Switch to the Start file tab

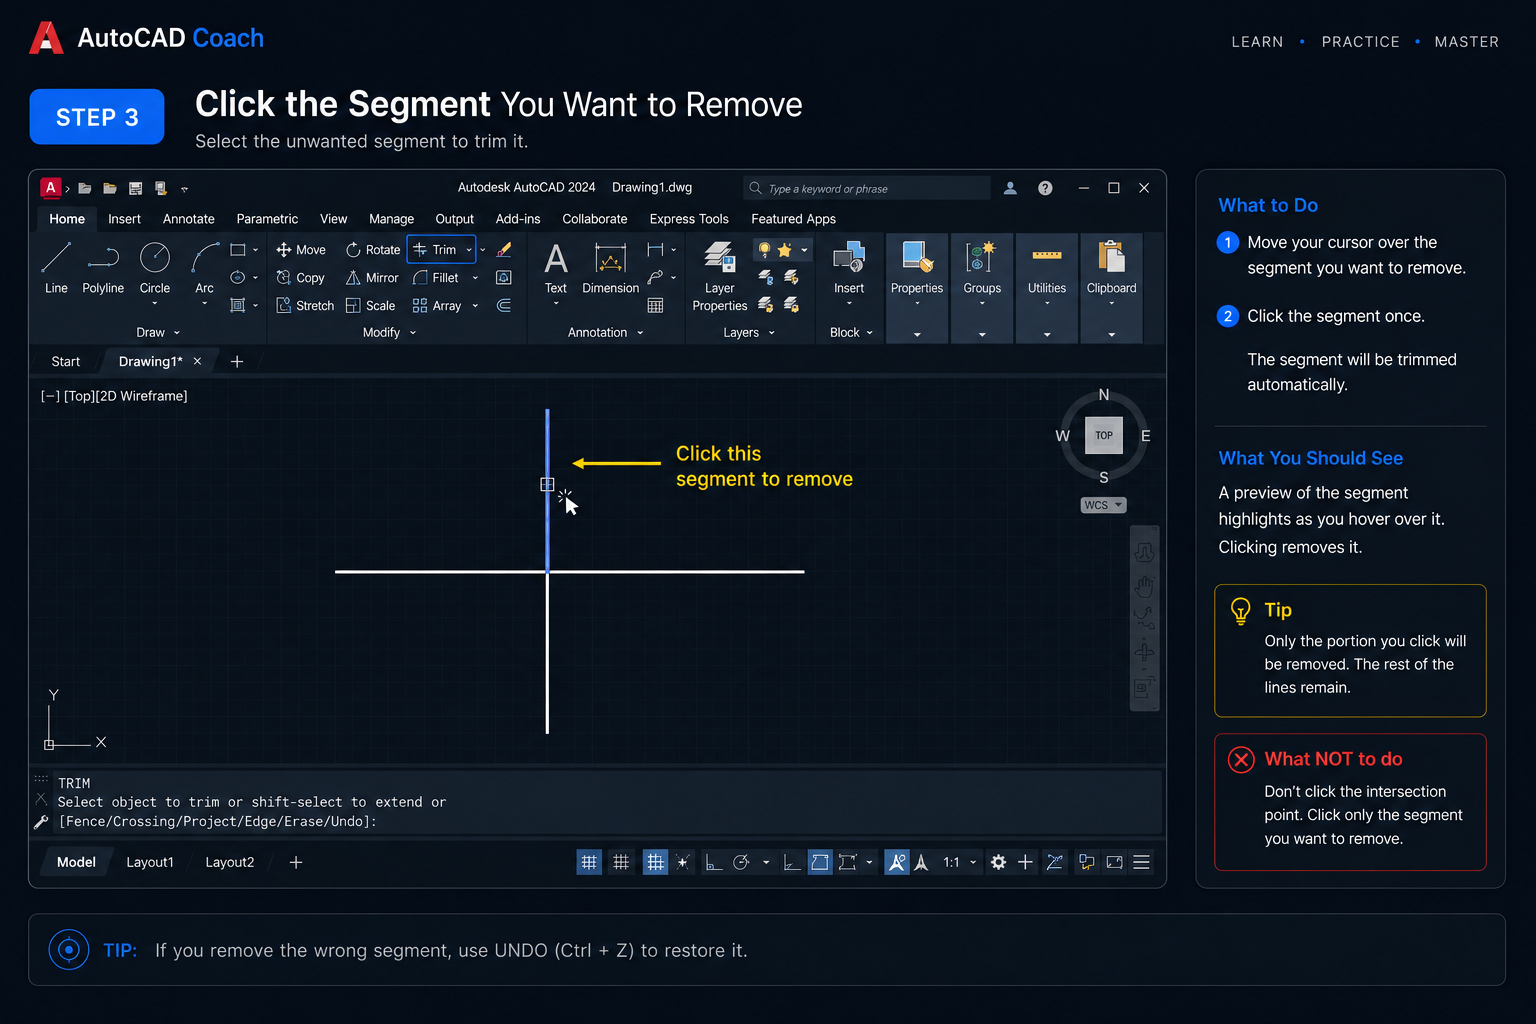tap(66, 361)
